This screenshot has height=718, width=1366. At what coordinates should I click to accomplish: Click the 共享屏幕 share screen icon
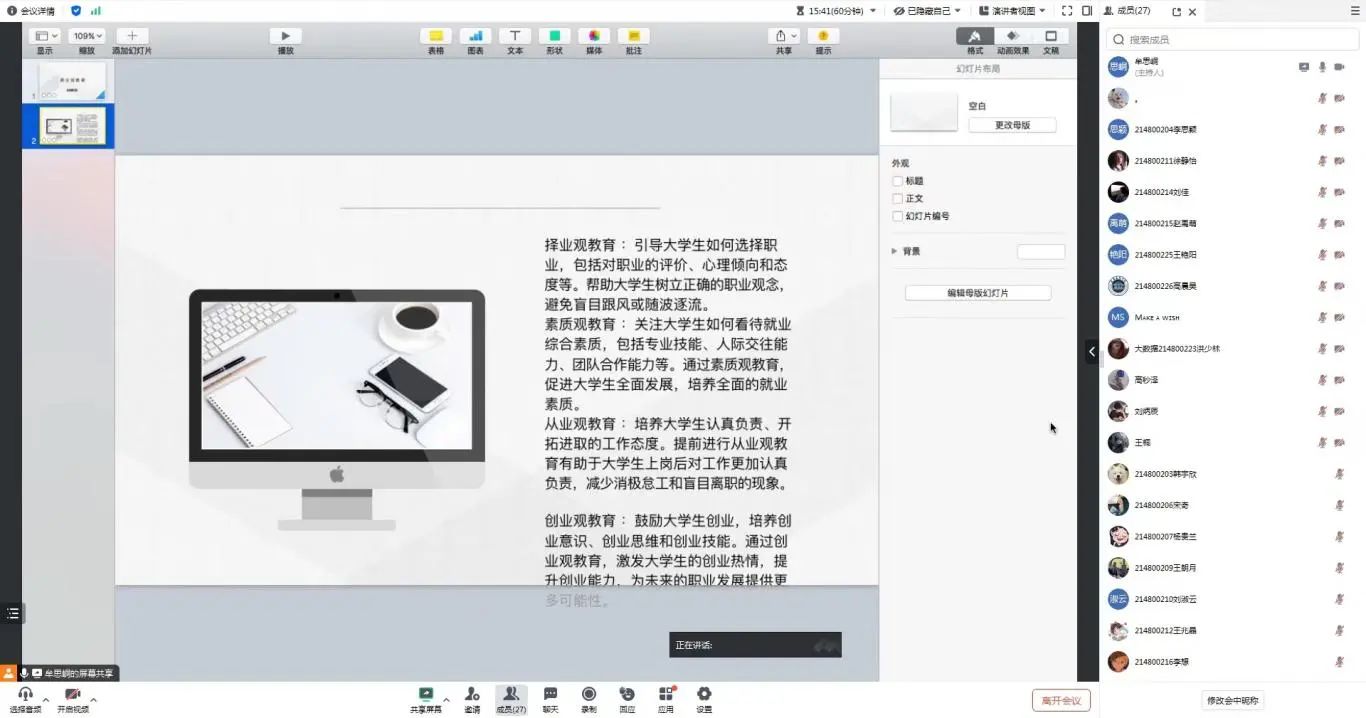[426, 695]
